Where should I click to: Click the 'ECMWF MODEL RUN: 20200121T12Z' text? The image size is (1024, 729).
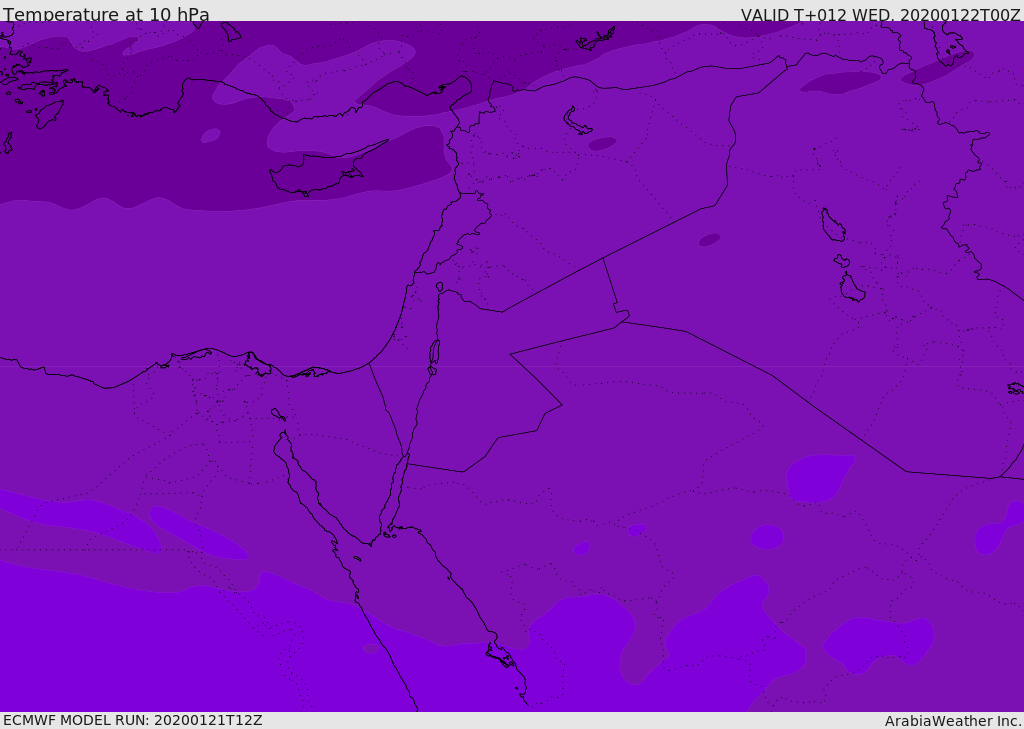point(133,720)
